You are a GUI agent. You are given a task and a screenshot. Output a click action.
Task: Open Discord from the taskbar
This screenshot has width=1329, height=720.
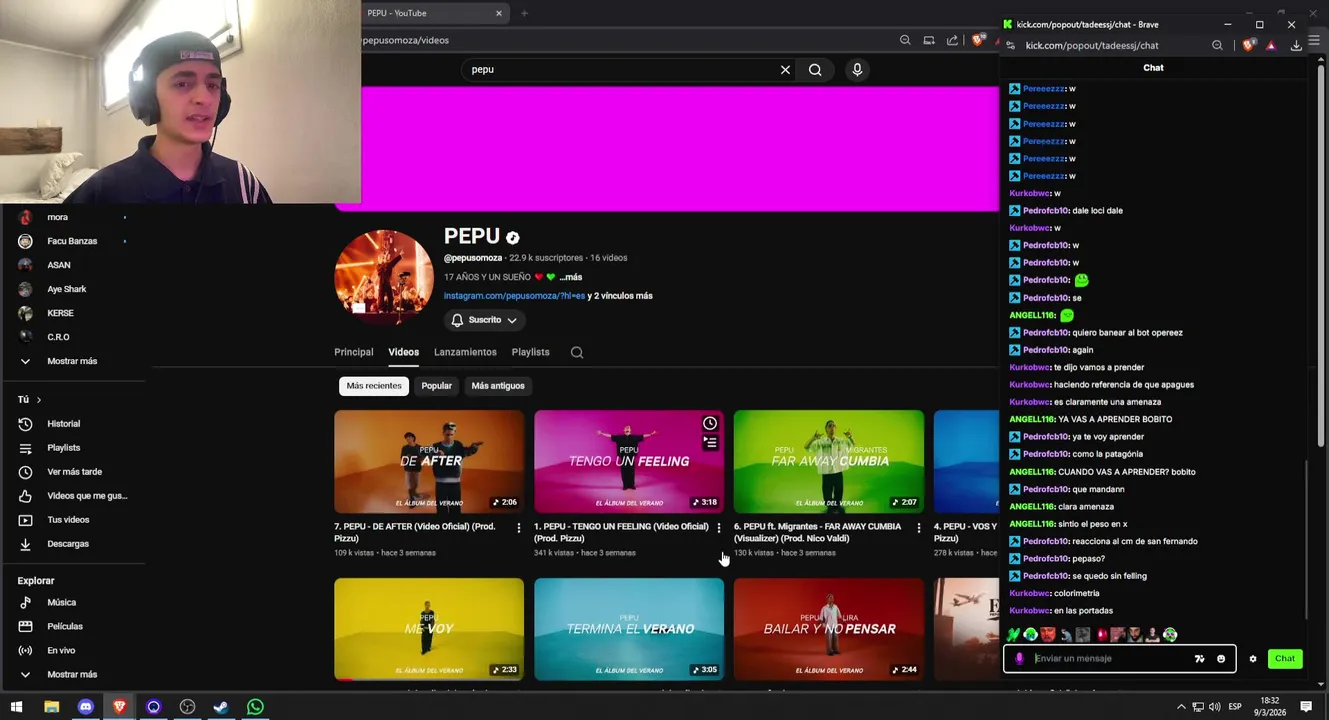click(x=85, y=707)
